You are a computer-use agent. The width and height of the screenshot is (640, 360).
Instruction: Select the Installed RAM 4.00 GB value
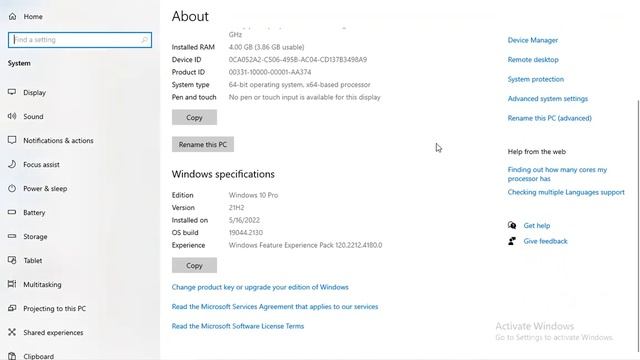[x=266, y=47]
